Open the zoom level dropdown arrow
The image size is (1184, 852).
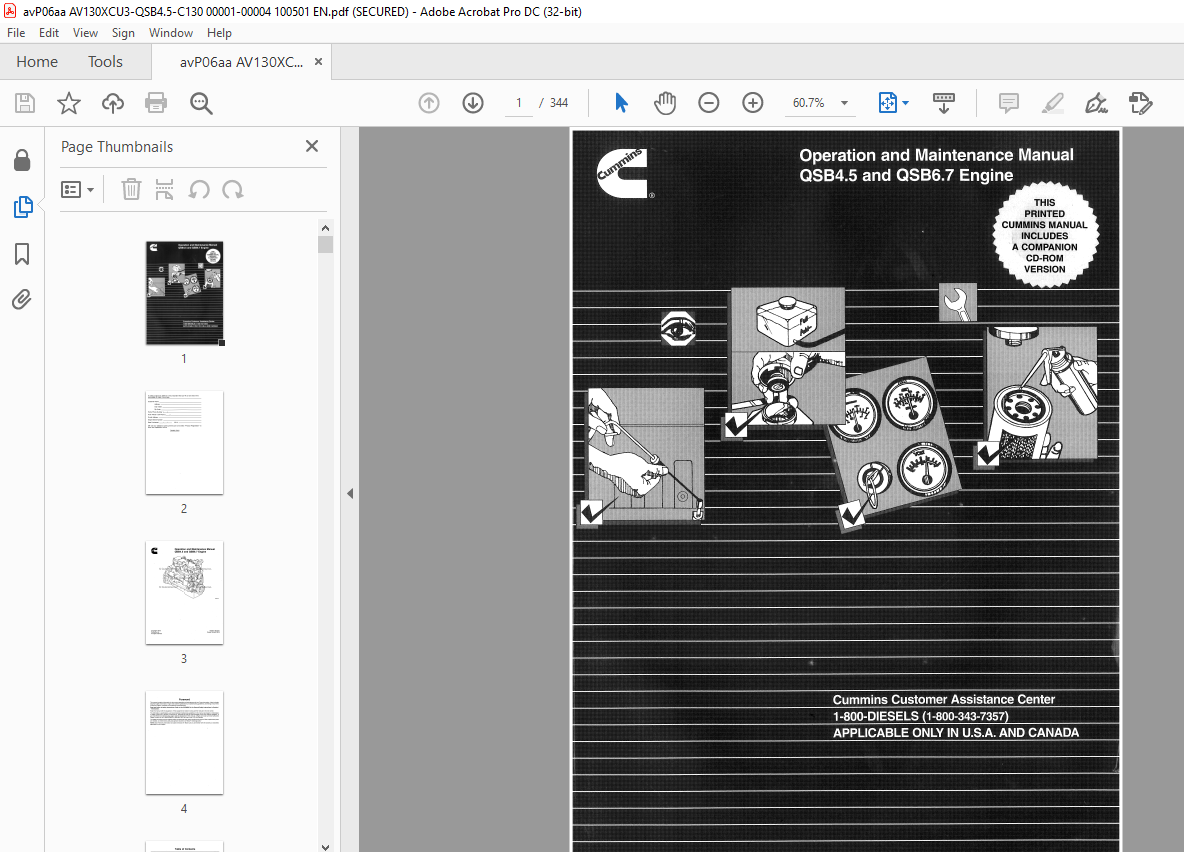pyautogui.click(x=844, y=103)
